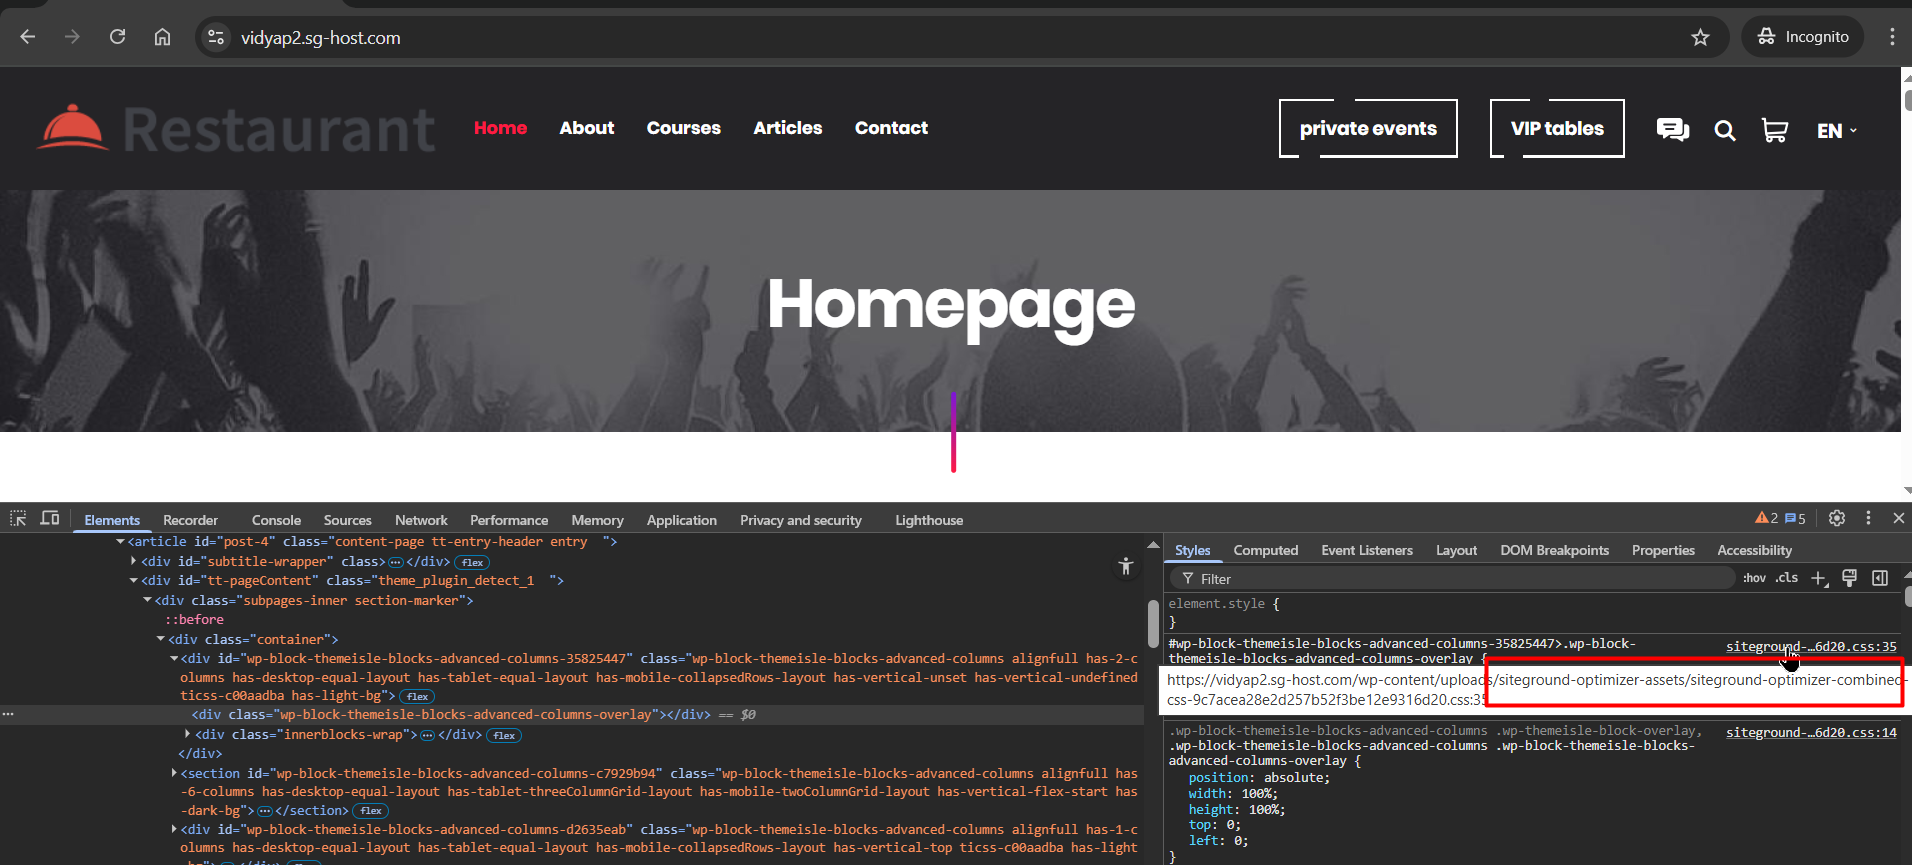Switch to the Network tab
This screenshot has height=865, width=1912.
click(x=421, y=520)
